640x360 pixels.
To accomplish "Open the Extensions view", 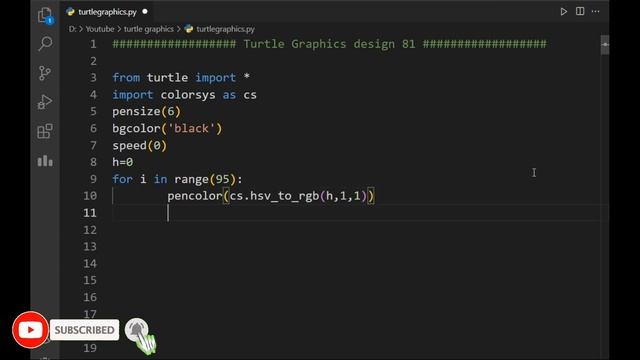I will pos(45,131).
